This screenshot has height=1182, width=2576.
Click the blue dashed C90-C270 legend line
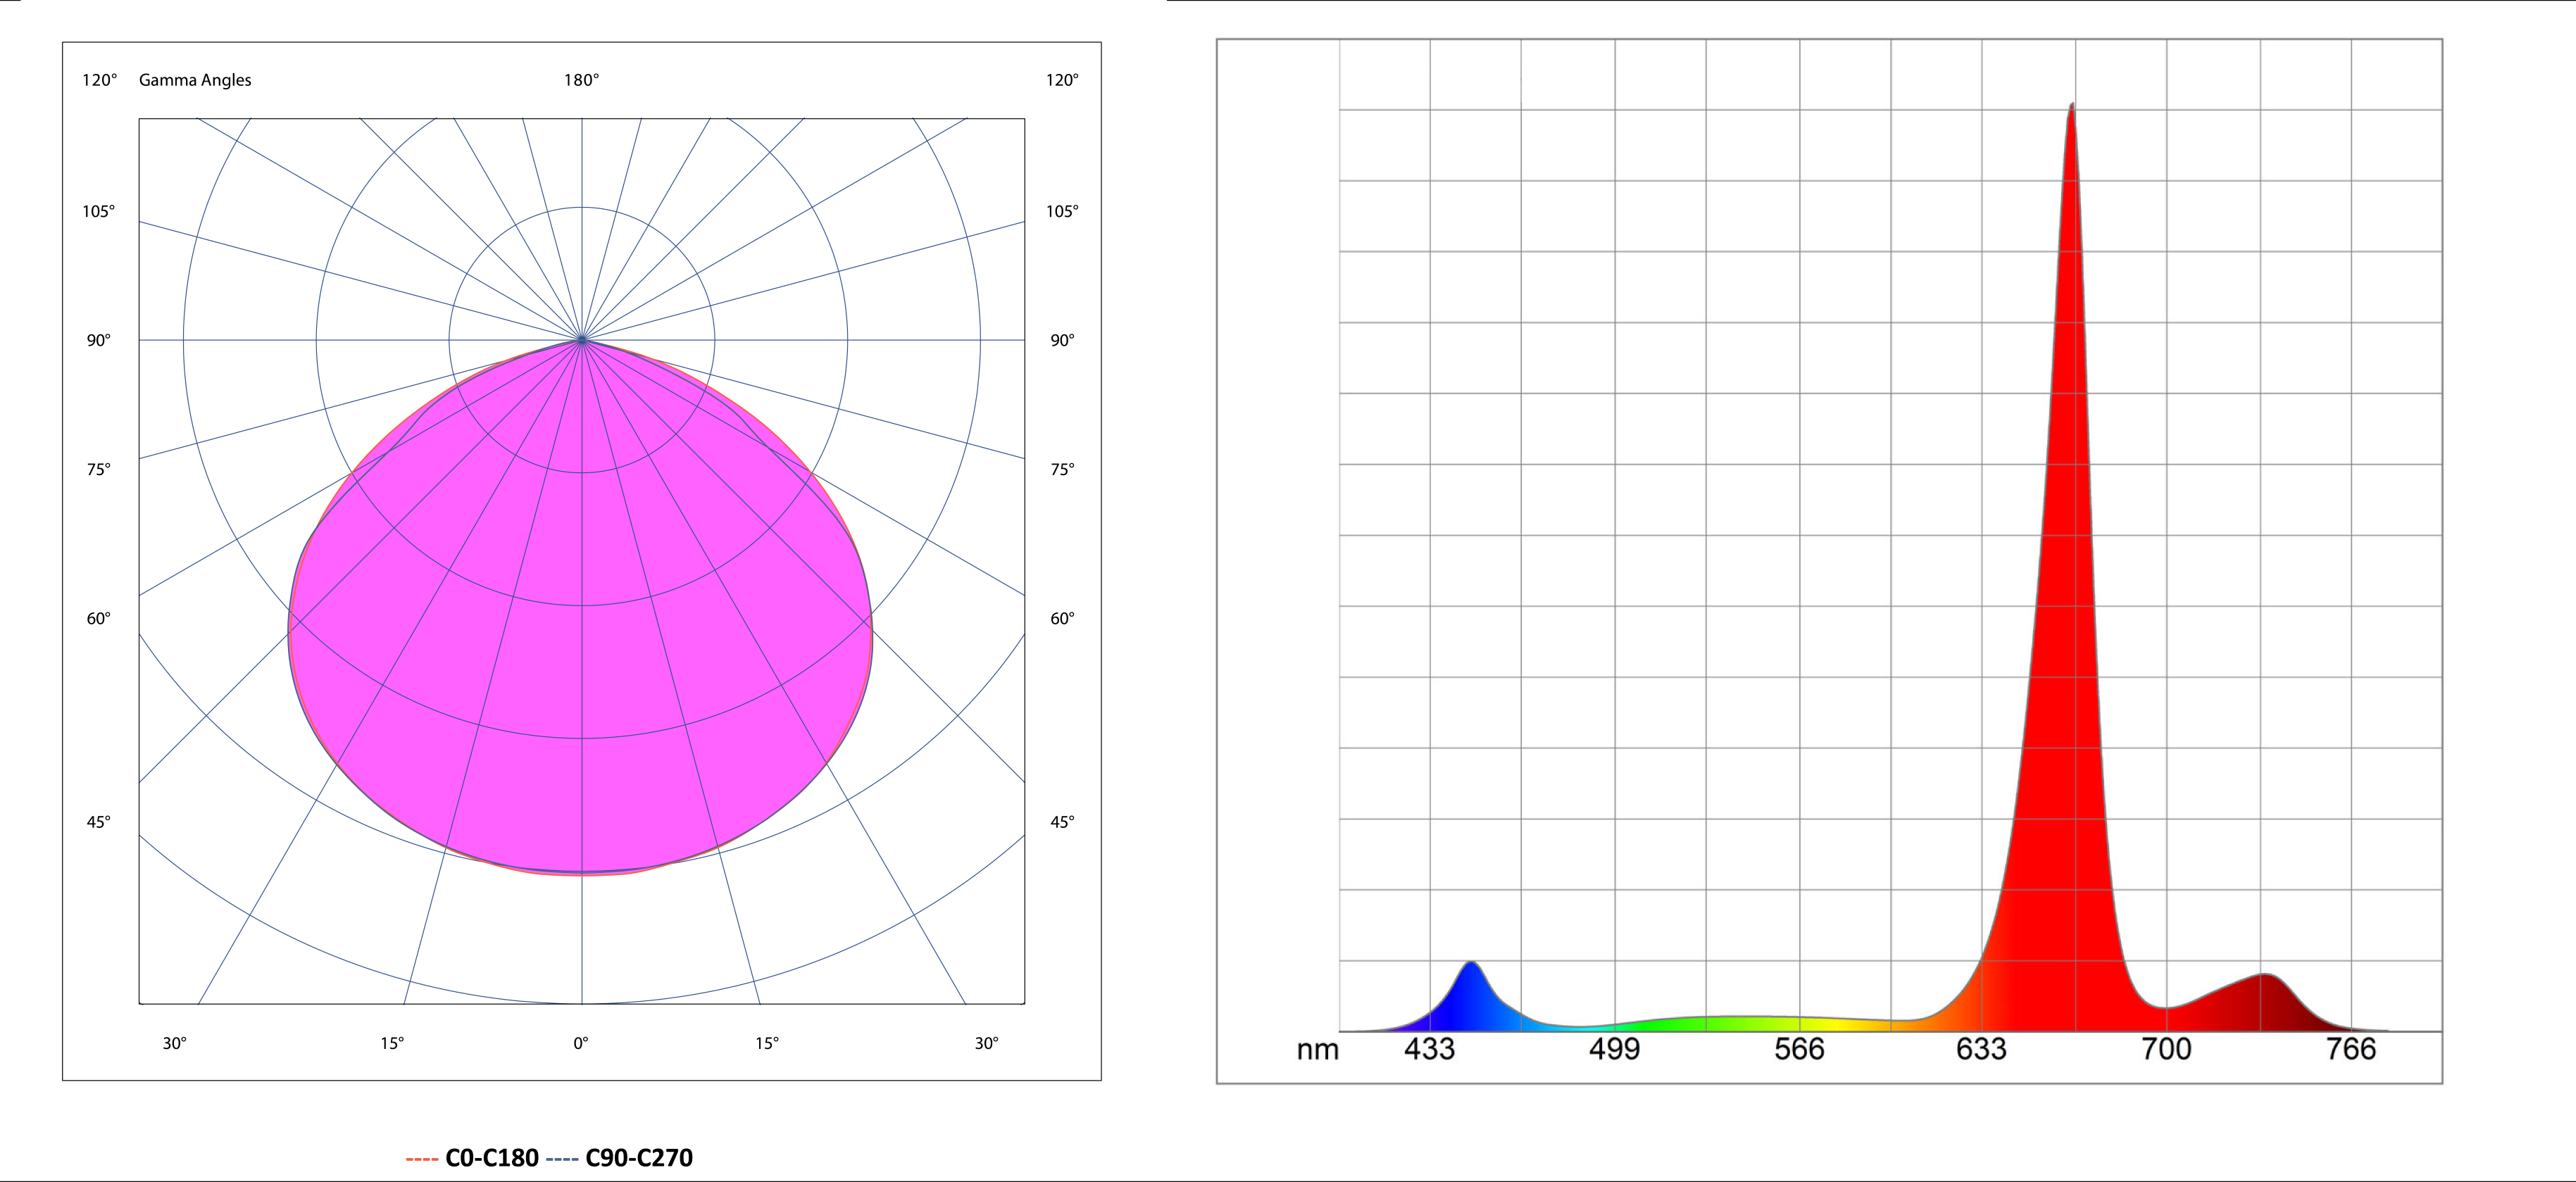[x=562, y=1159]
